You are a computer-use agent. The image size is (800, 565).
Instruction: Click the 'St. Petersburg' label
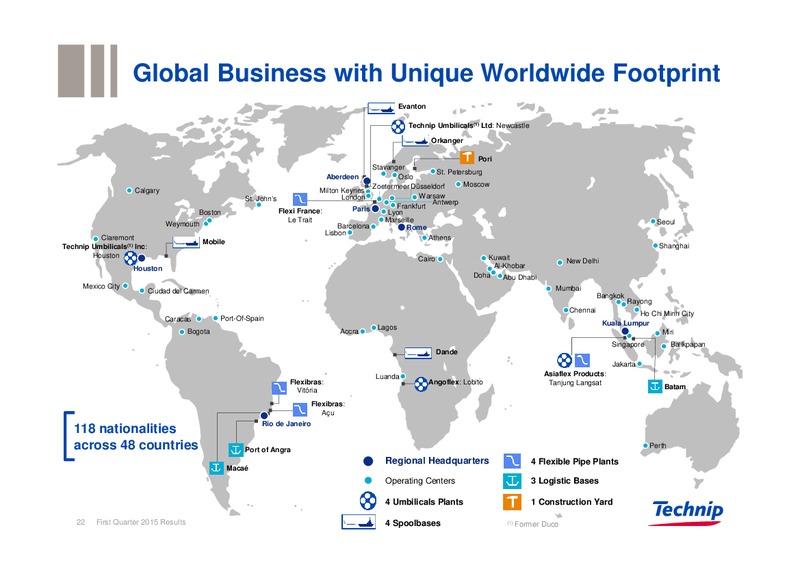(x=459, y=172)
